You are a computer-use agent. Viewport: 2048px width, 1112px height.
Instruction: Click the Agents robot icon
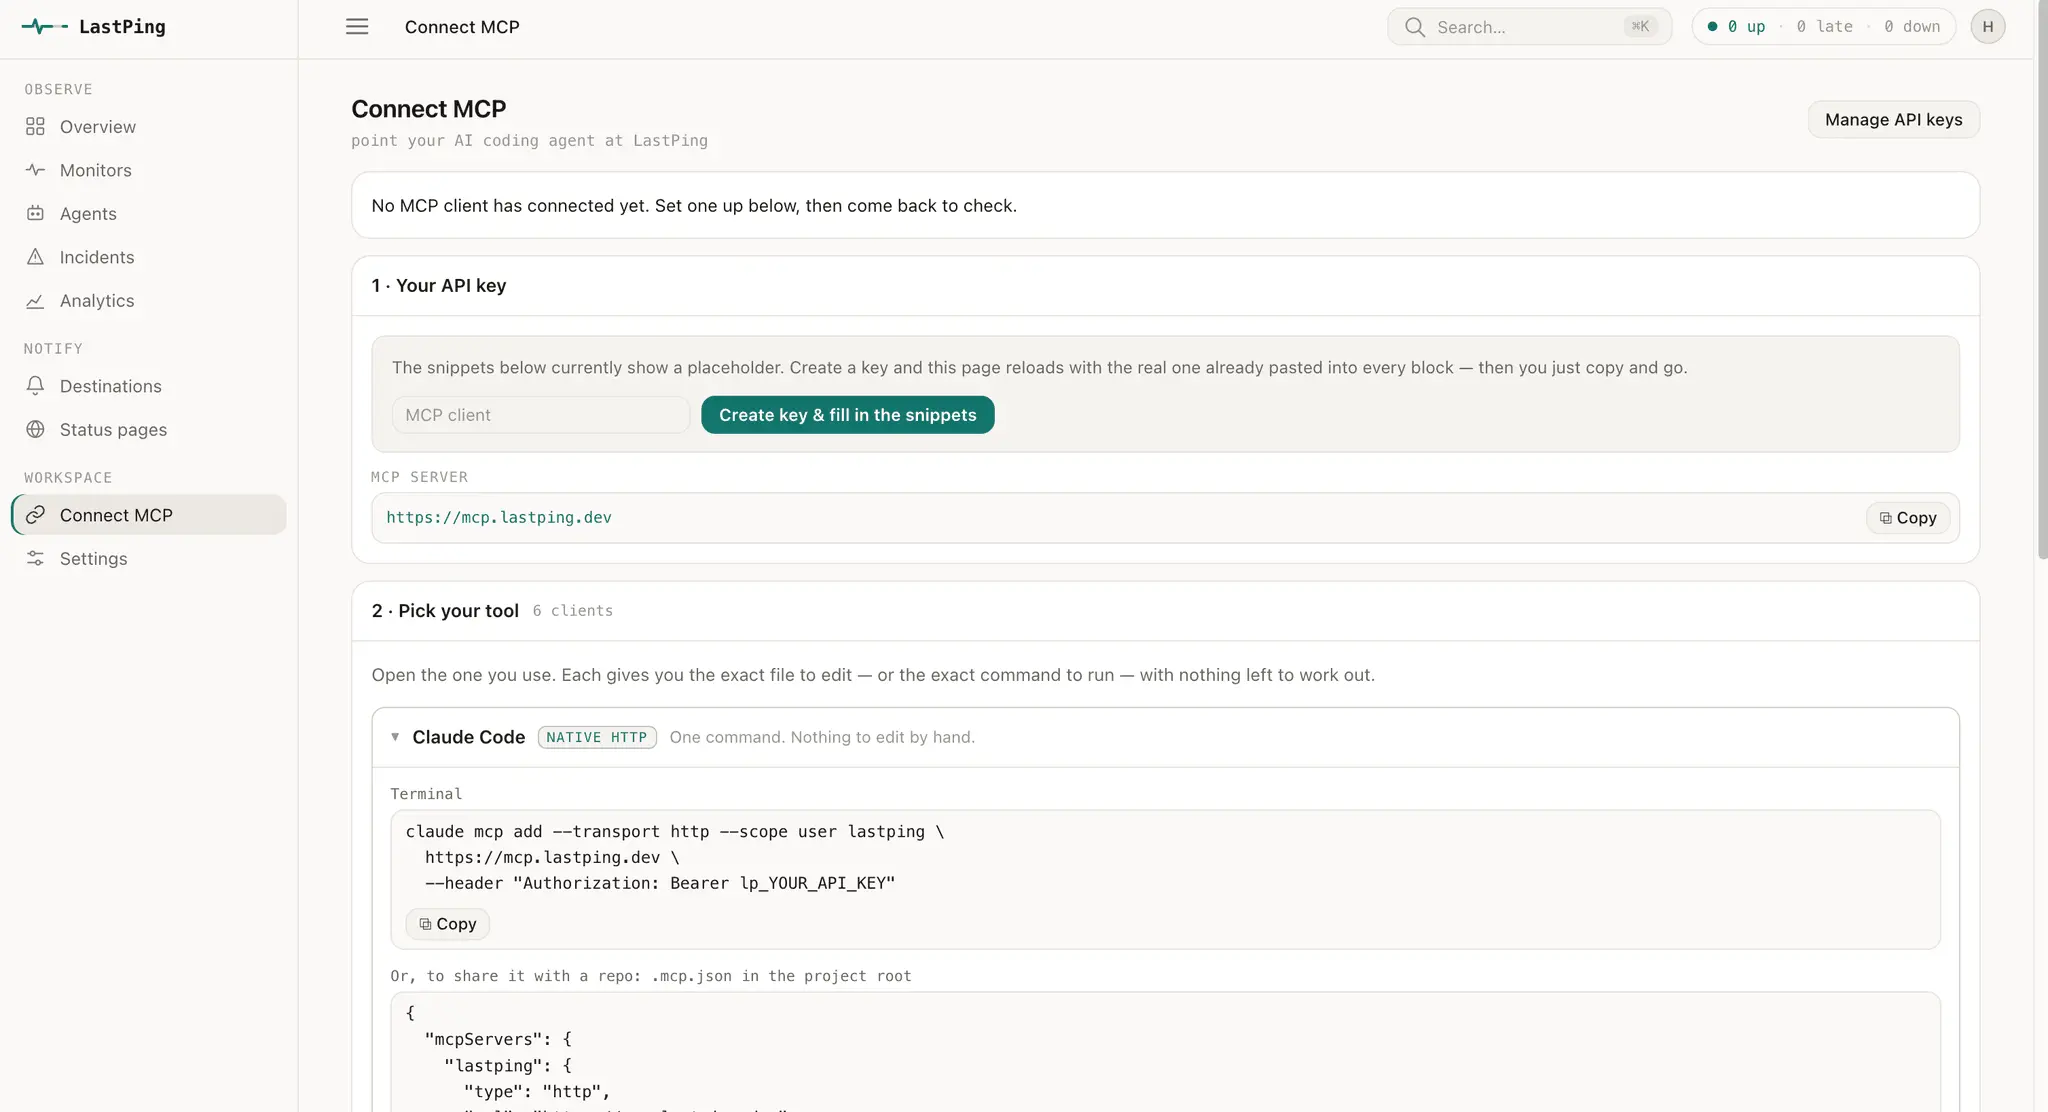35,213
